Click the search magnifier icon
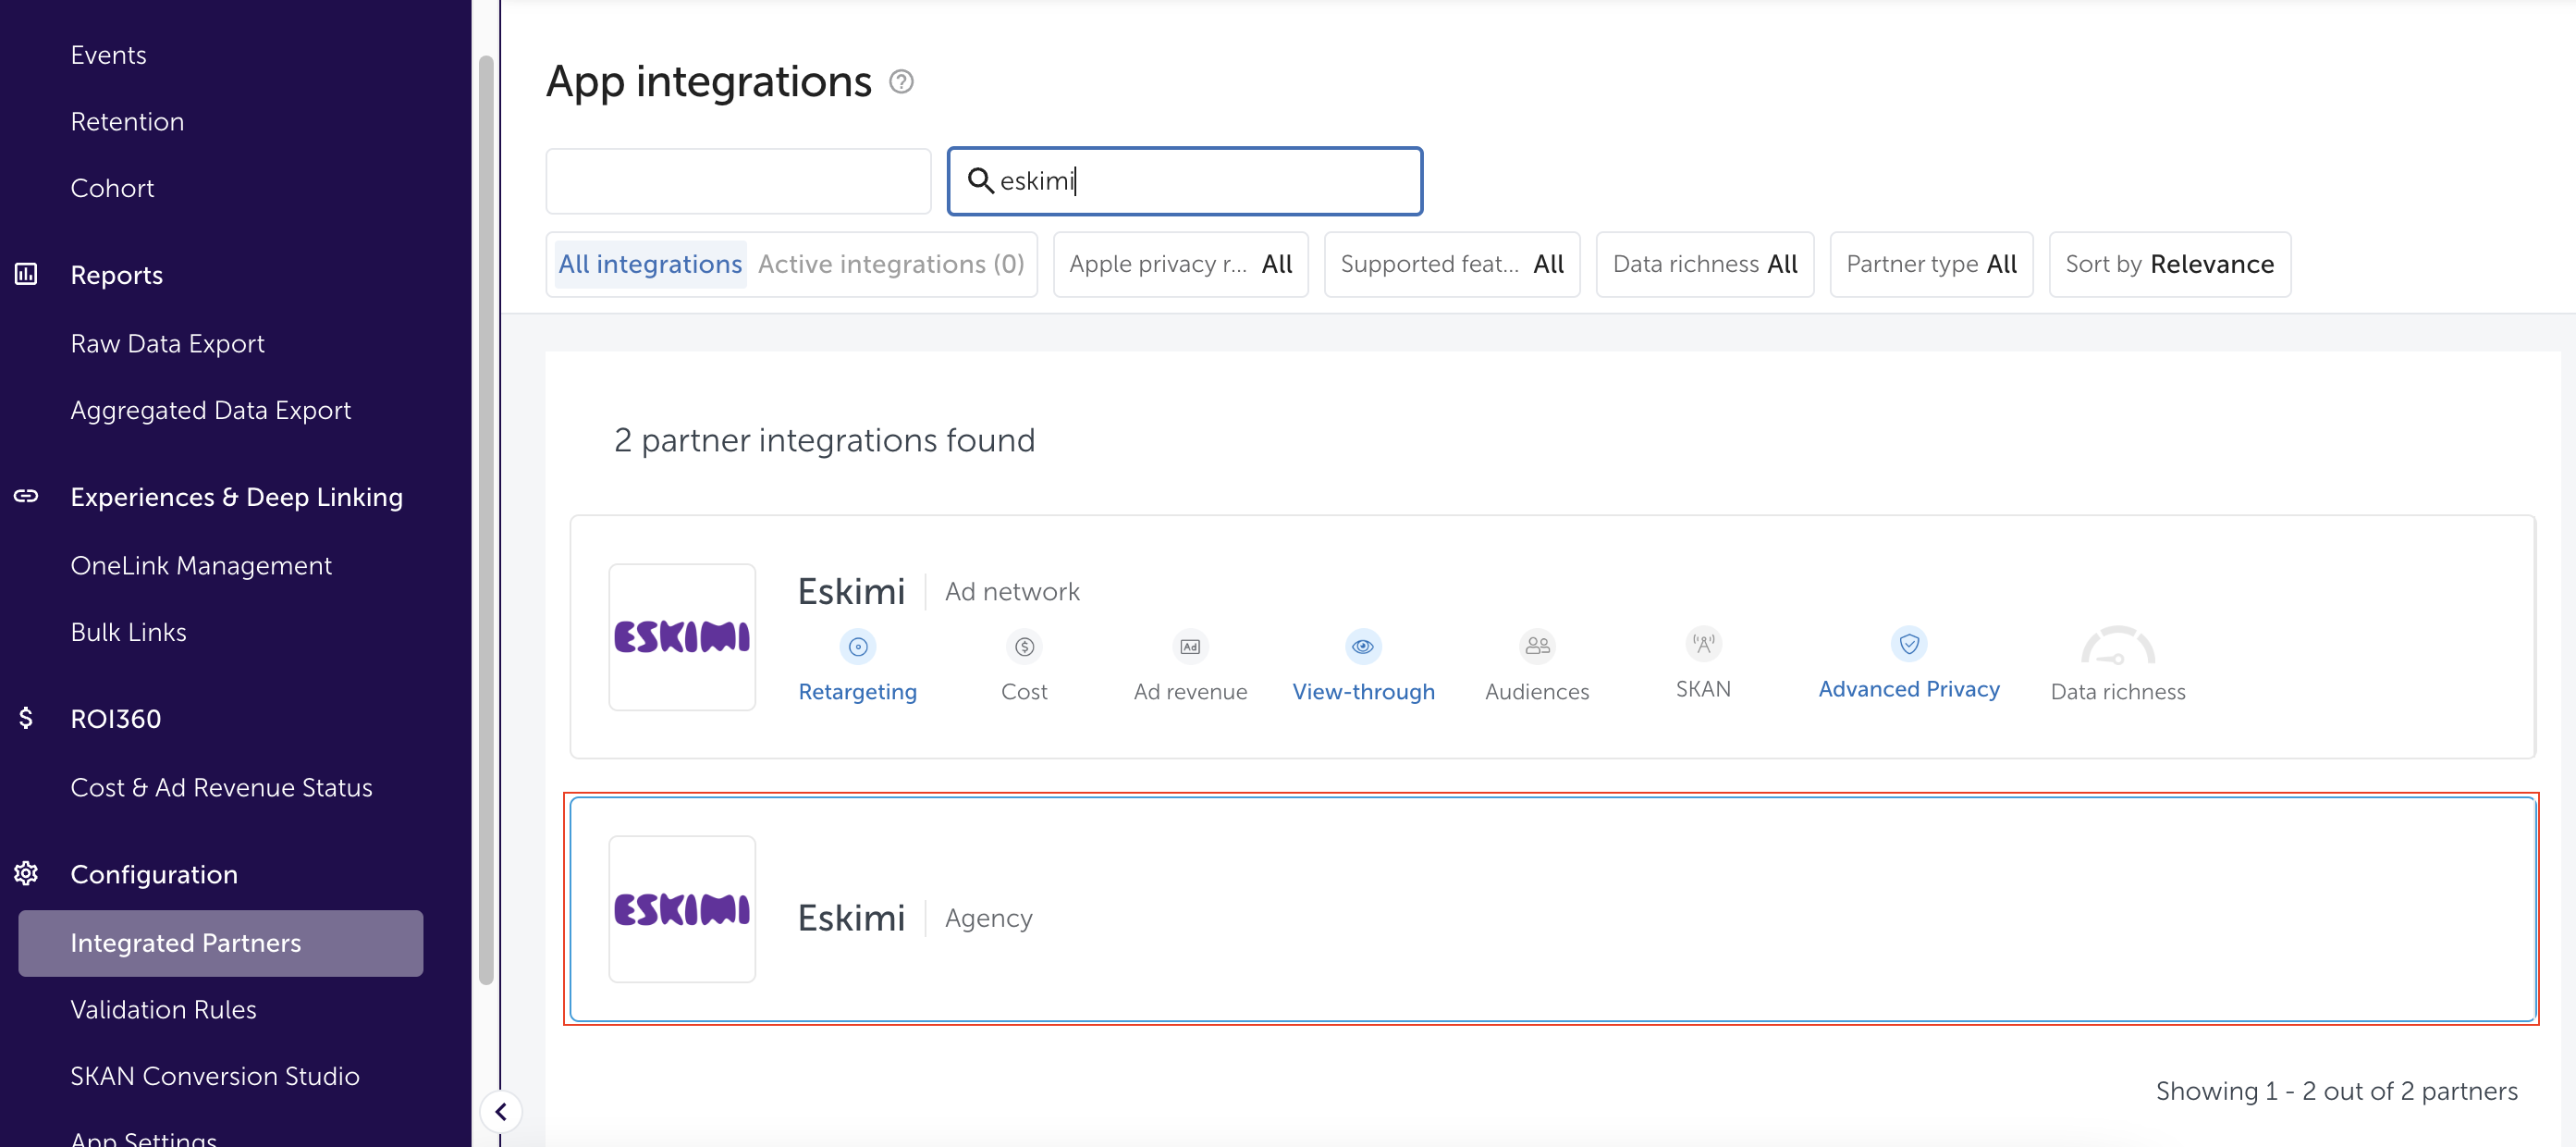 pyautogui.click(x=980, y=181)
